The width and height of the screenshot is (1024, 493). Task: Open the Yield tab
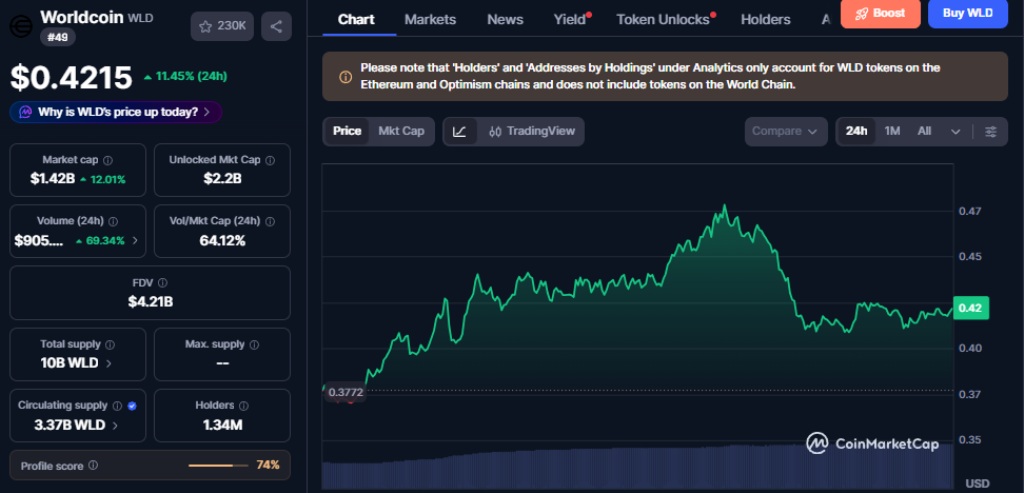tap(570, 20)
